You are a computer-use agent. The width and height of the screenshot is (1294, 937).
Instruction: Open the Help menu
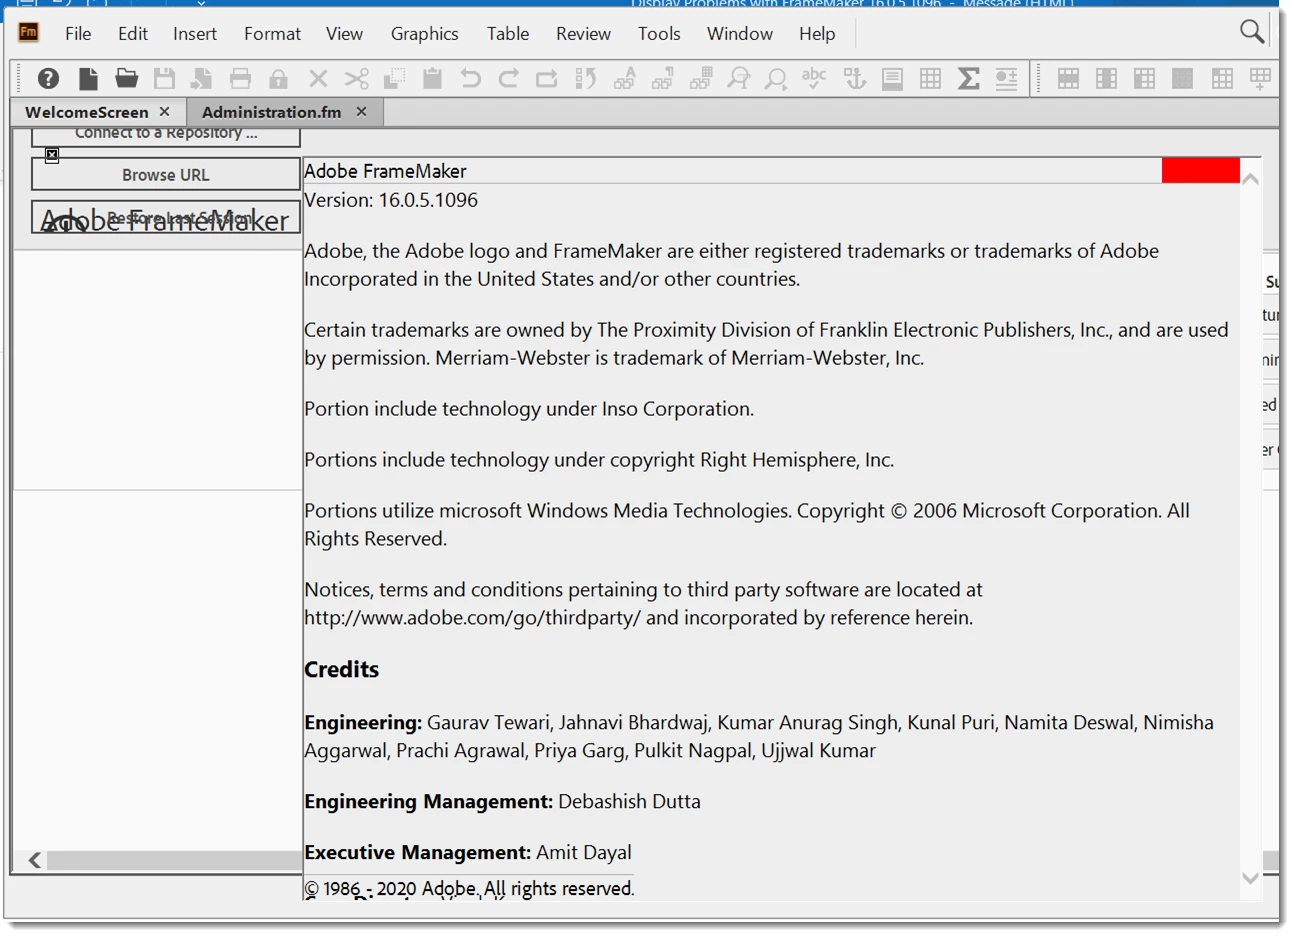coord(817,34)
